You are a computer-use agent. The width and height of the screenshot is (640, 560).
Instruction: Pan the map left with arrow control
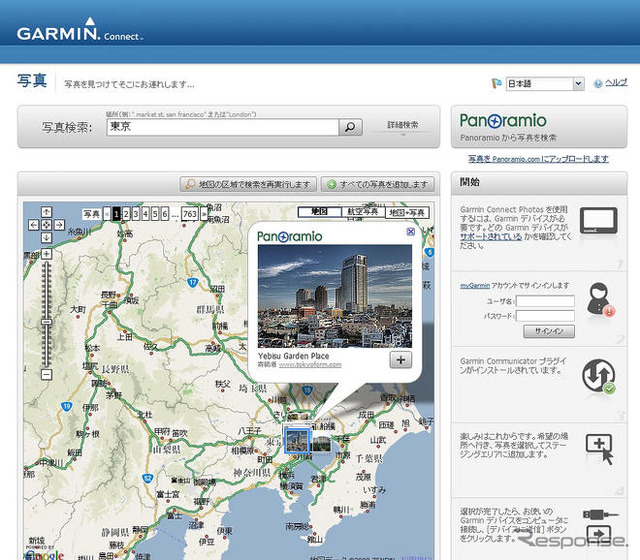[x=35, y=225]
